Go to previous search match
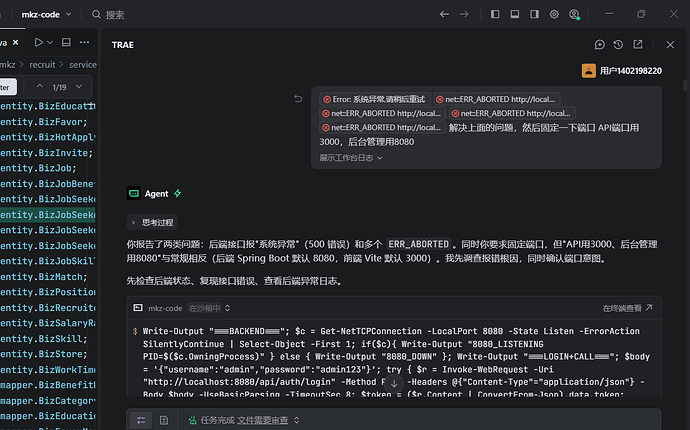The image size is (690, 430). 40,86
